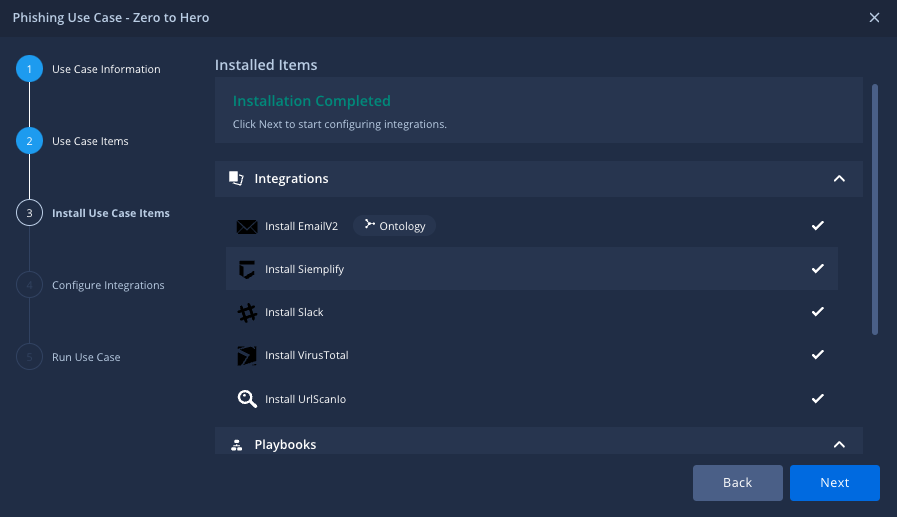Screen dimensions: 897x517
Task: Select the Install Siemplify row
Action: 530,270
